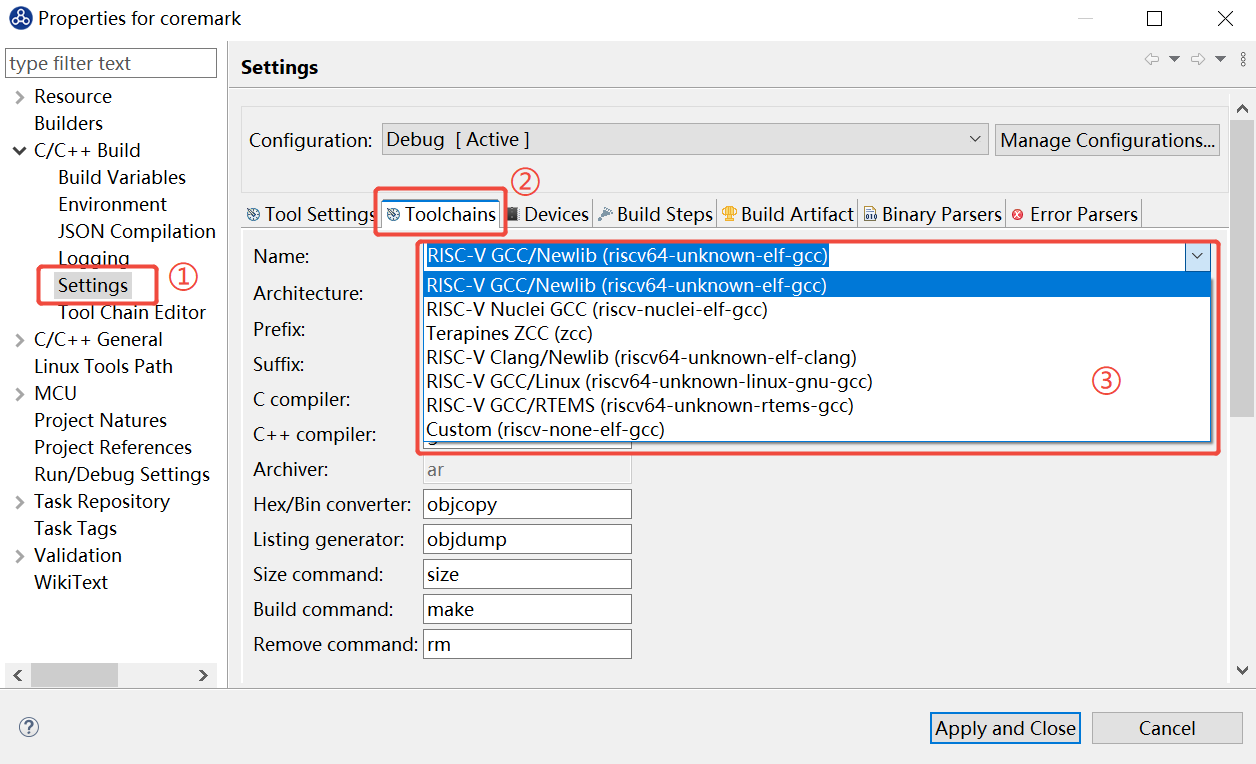Switch to the Tool Settings tab
This screenshot has height=764, width=1256.
click(x=310, y=214)
